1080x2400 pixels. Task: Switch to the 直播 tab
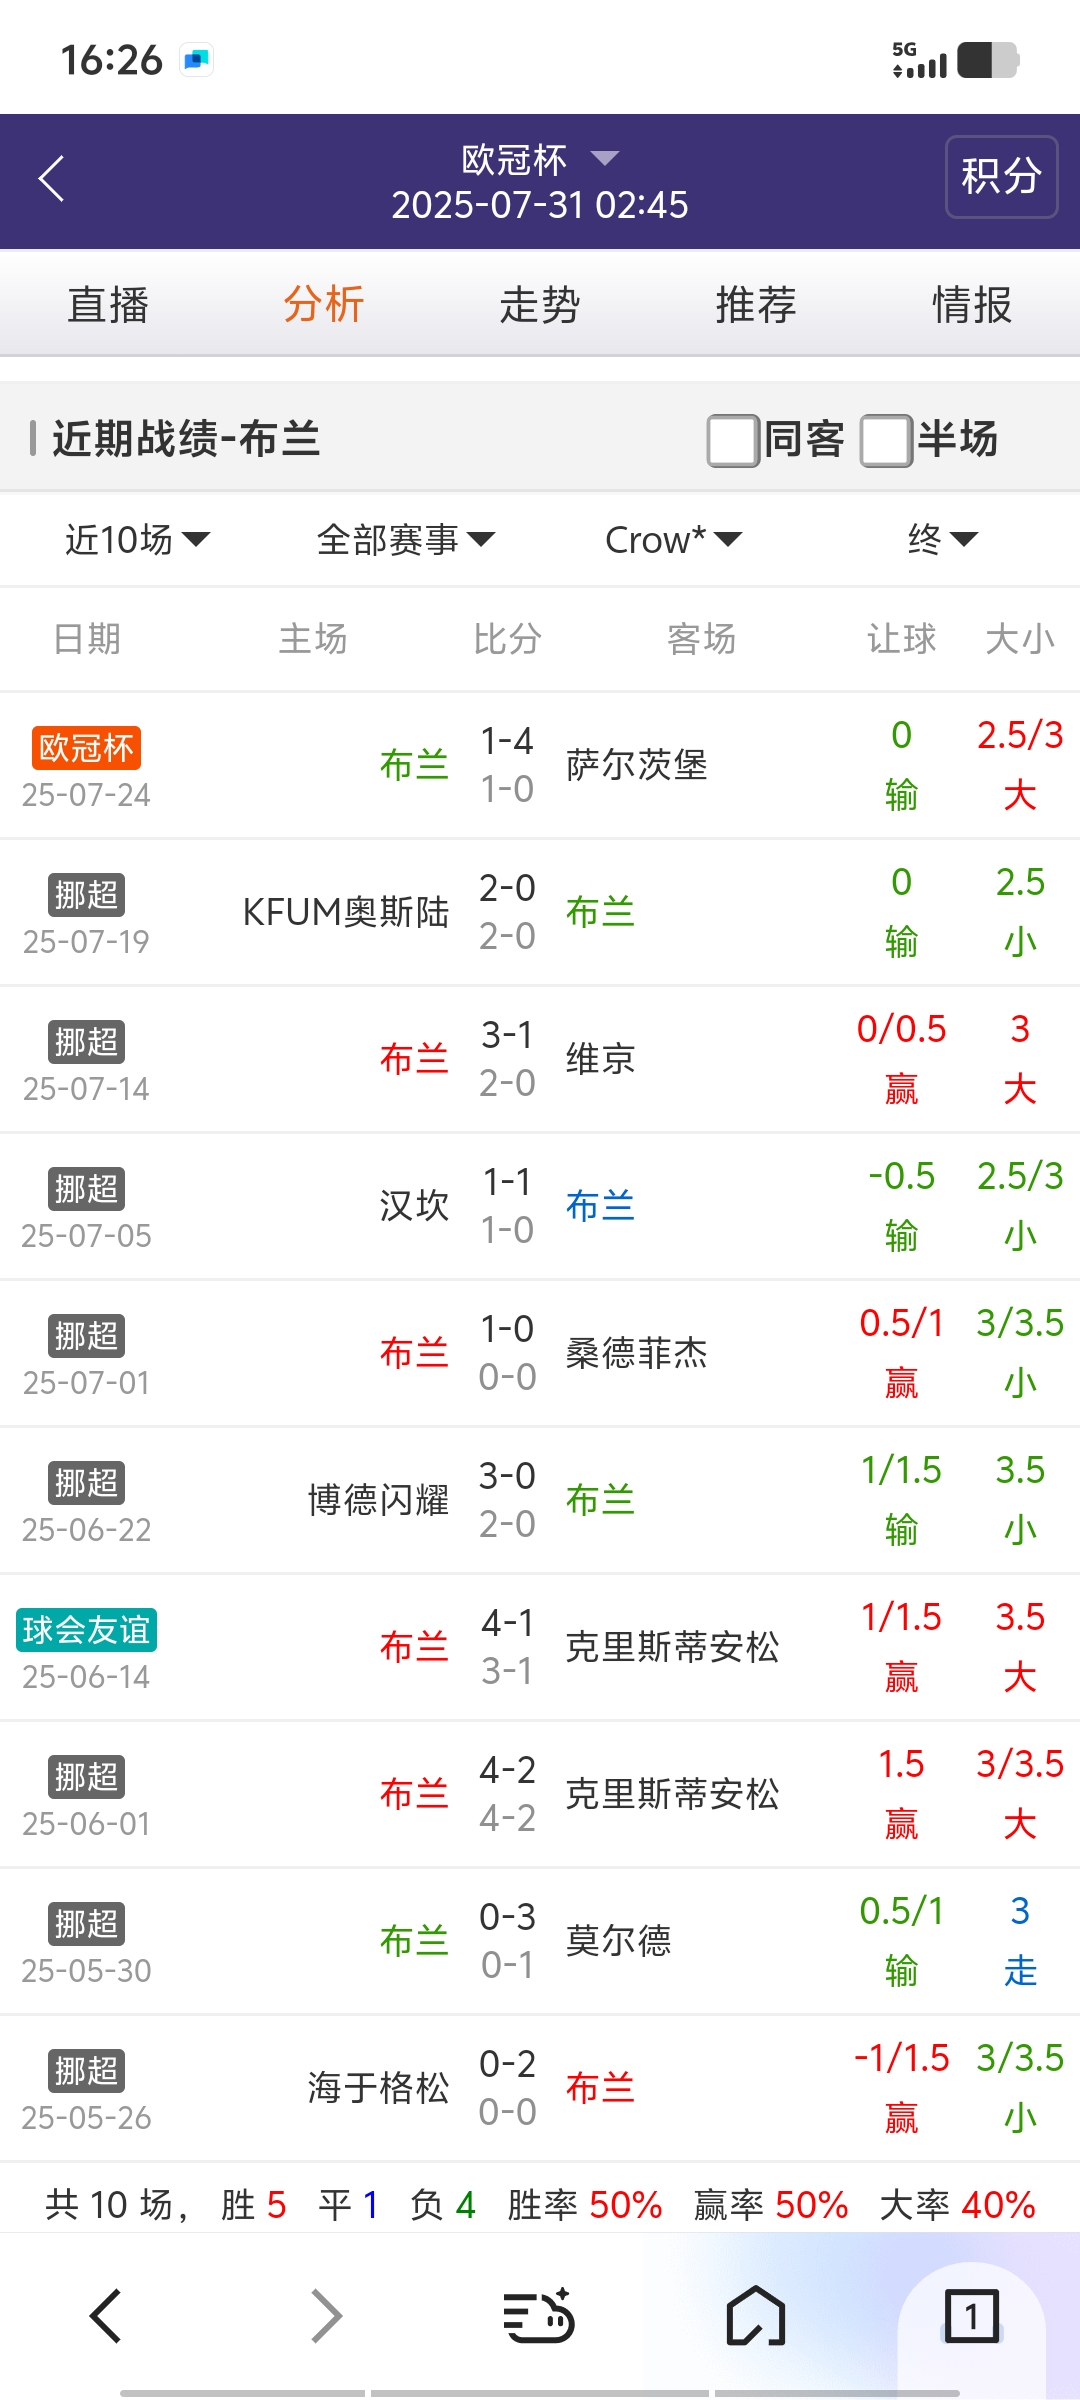[108, 304]
